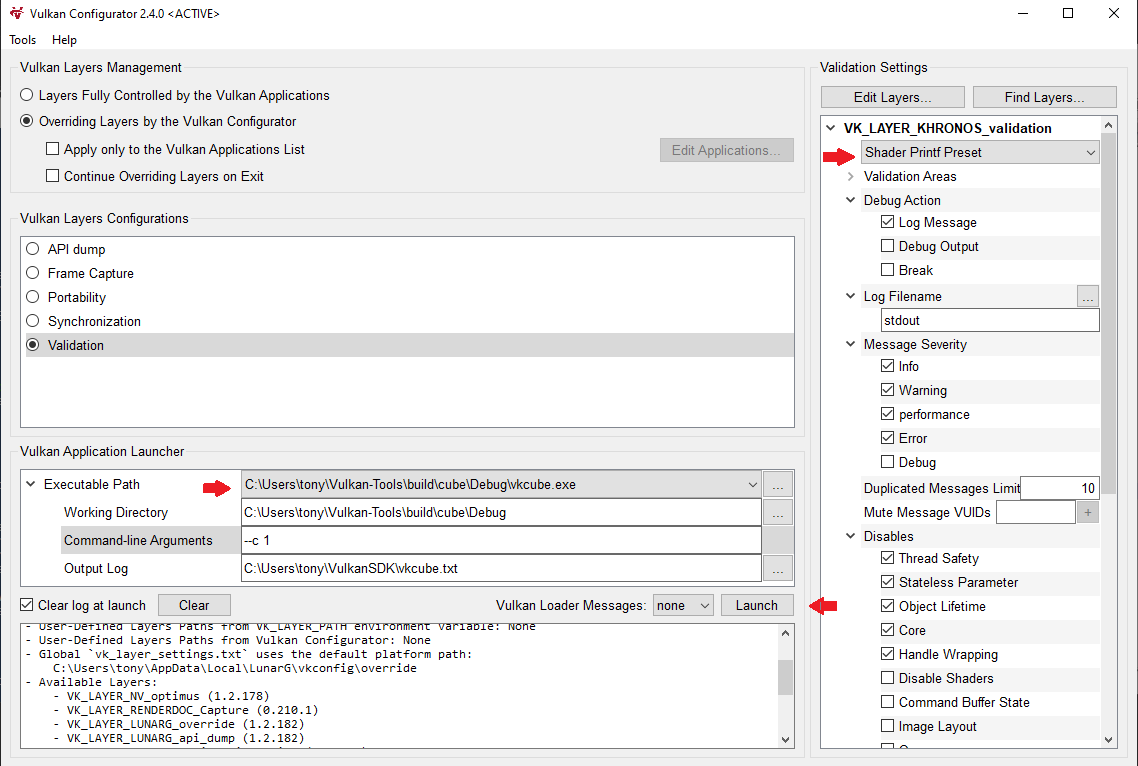Disable the Thread Safety check
1138x766 pixels.
tap(887, 558)
